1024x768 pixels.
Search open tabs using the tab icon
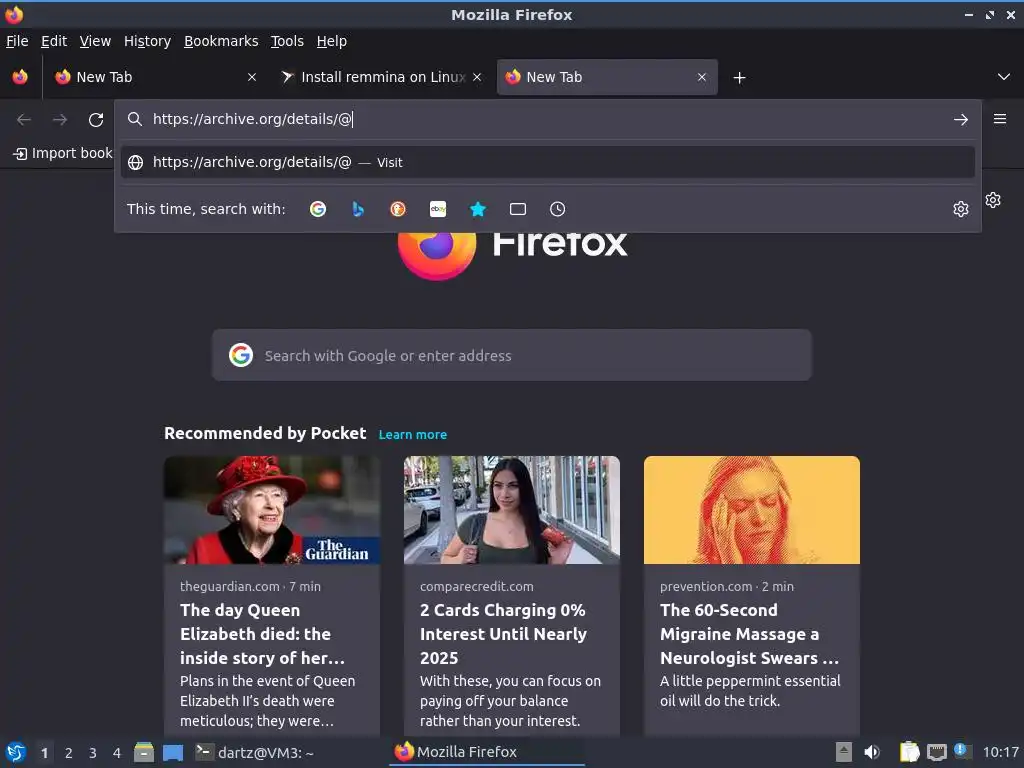[x=518, y=209]
